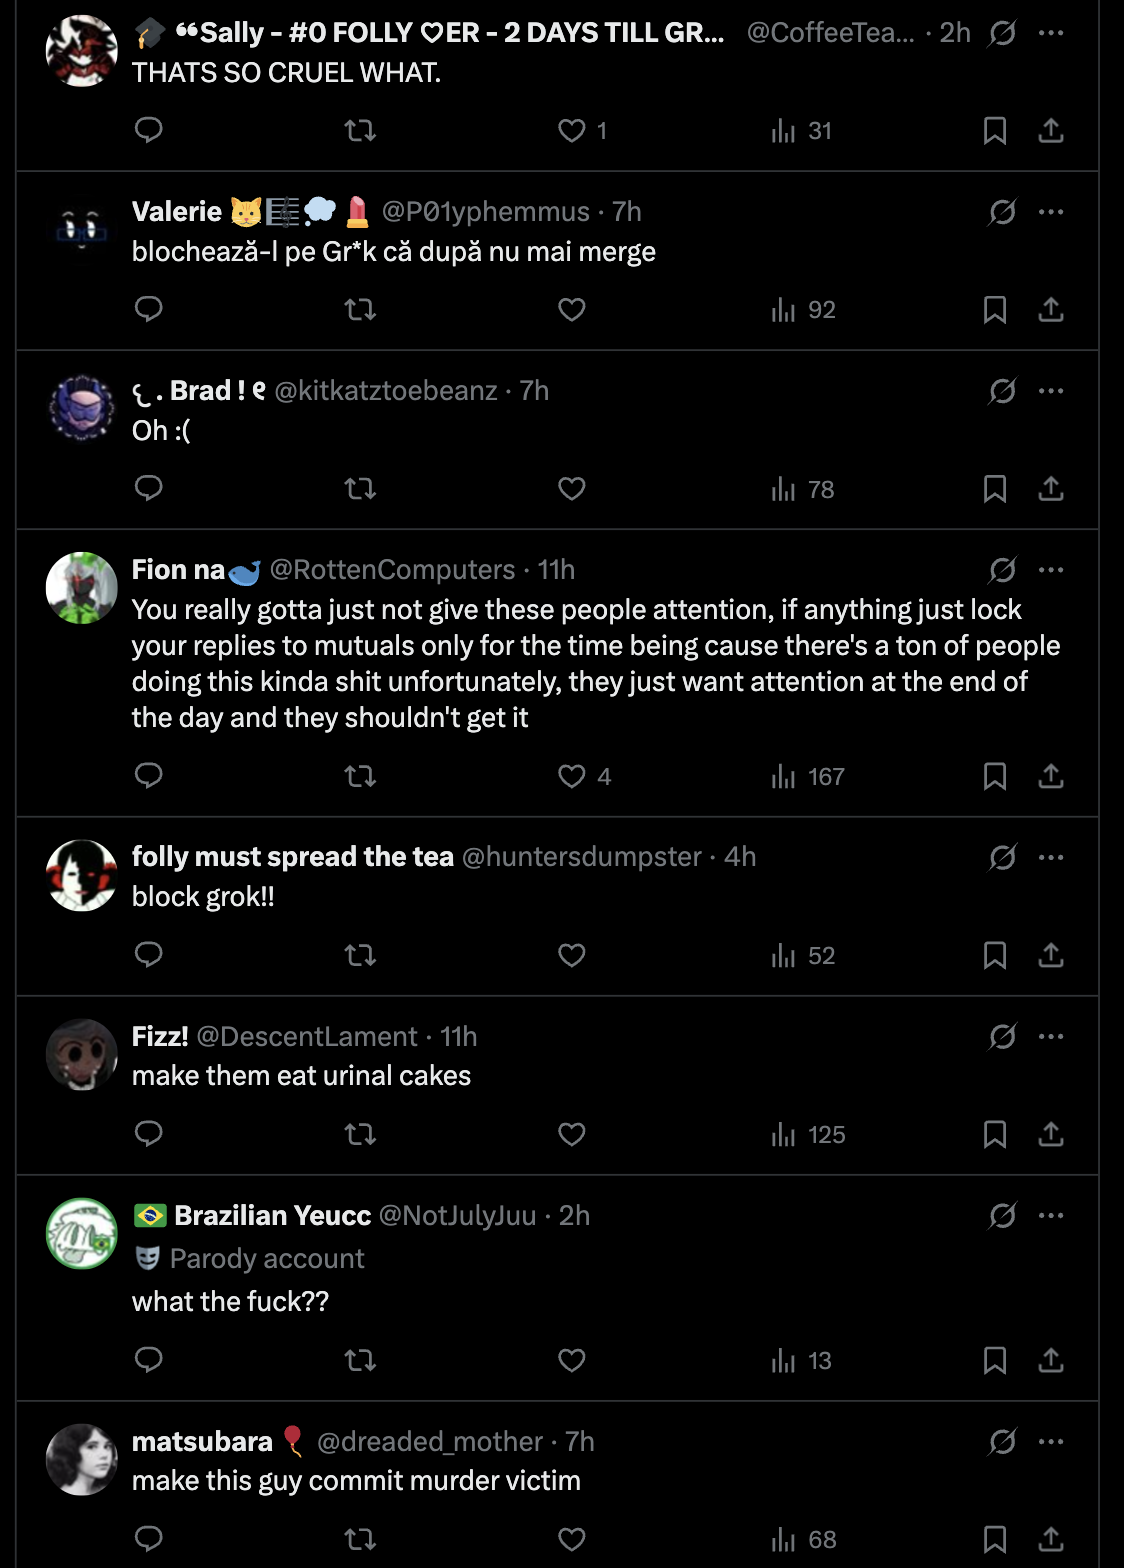The image size is (1124, 1568).
Task: Repost the "block grok!!" tweet
Action: [x=360, y=956]
